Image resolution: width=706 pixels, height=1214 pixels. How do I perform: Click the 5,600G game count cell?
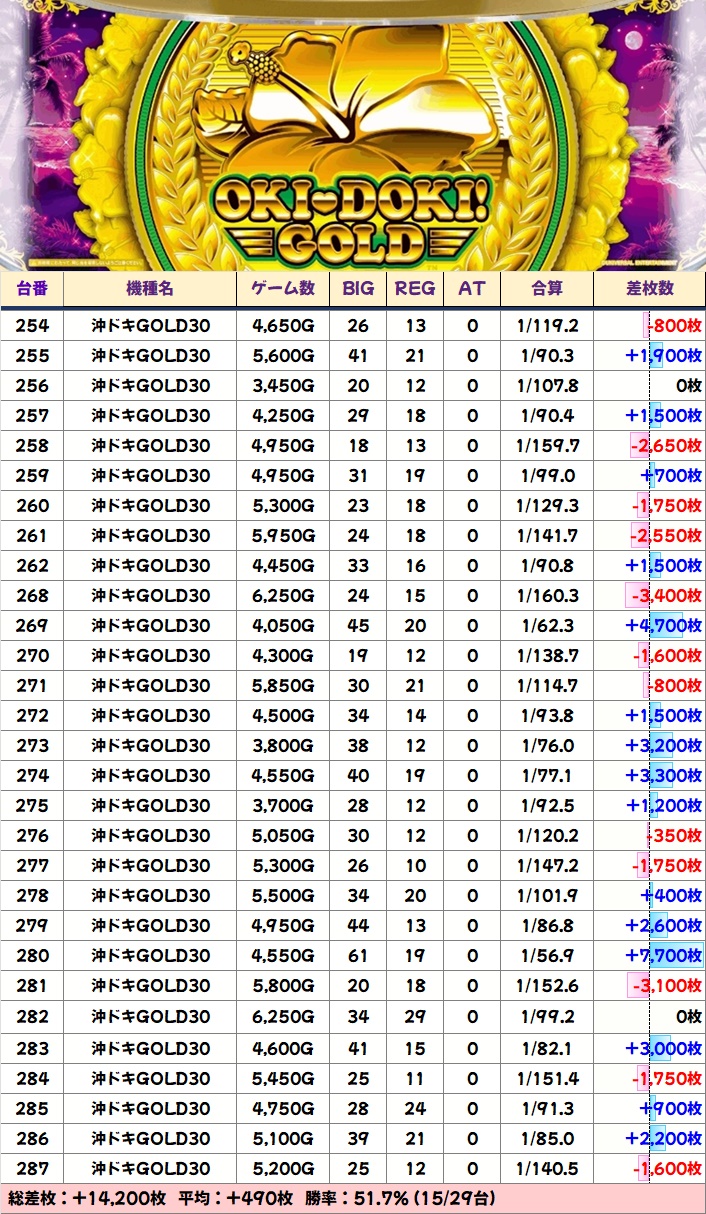point(283,356)
